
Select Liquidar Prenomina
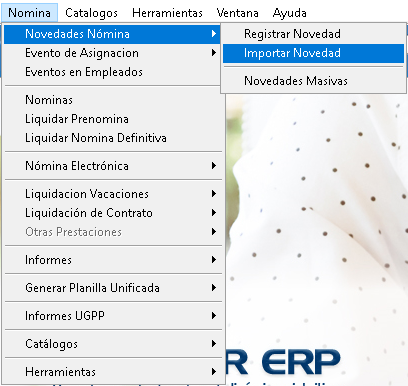coord(112,119)
